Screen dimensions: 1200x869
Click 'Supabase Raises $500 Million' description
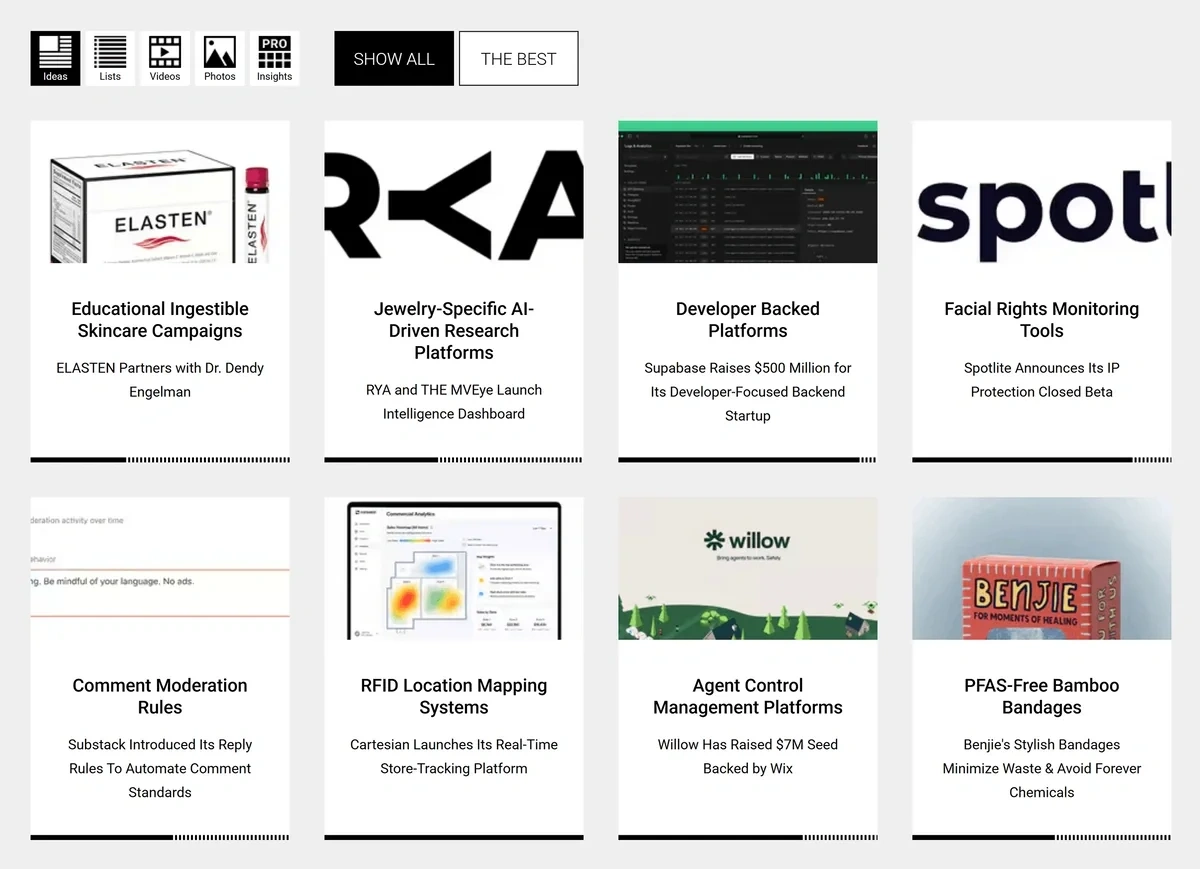[x=748, y=392]
